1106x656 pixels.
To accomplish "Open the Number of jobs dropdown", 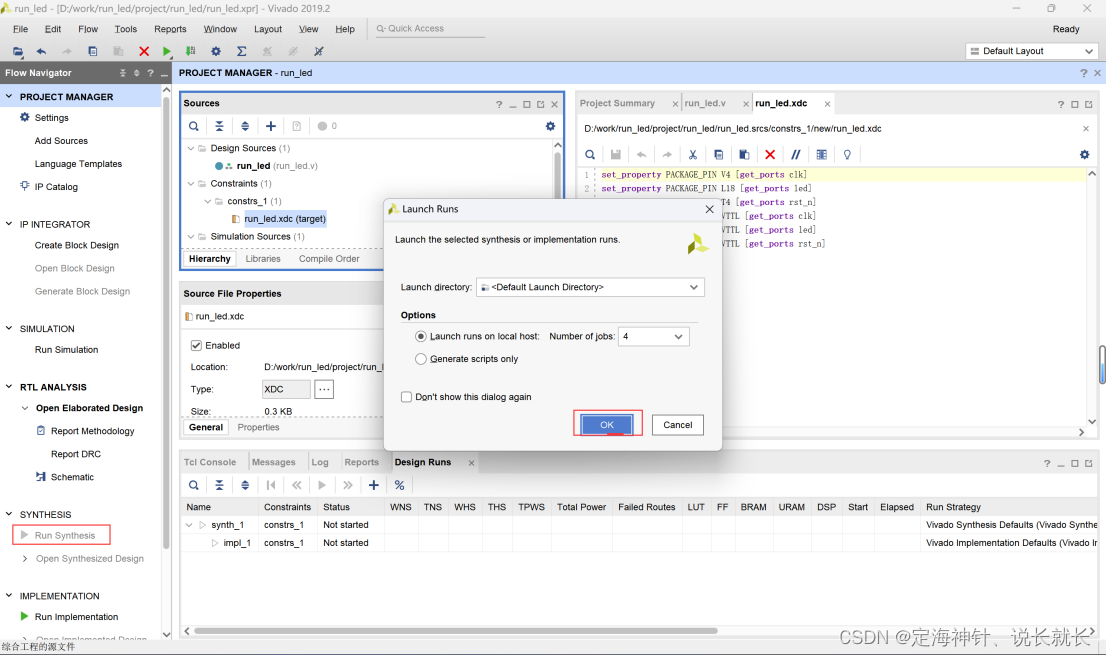I will (653, 336).
